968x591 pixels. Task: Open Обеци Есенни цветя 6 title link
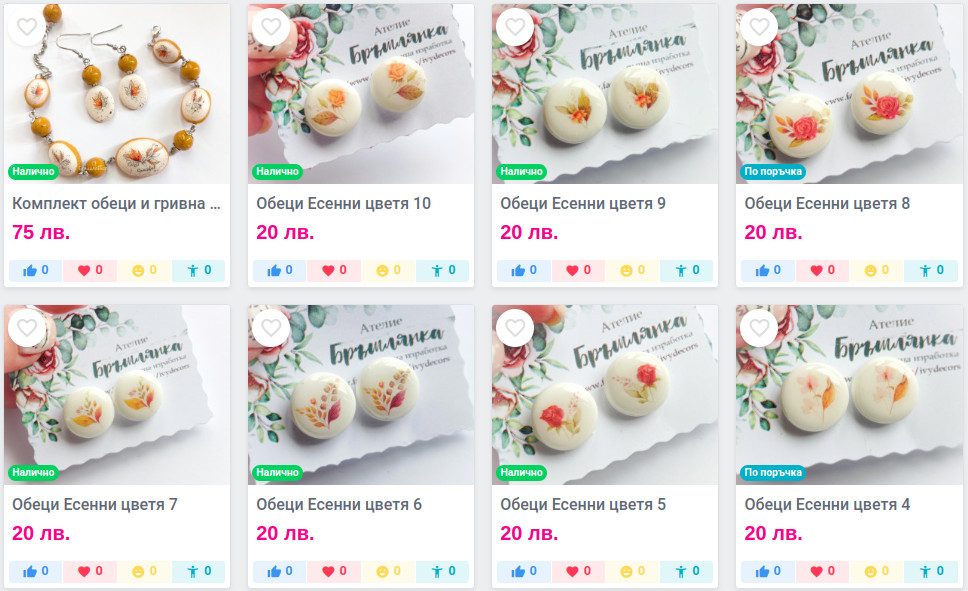coord(339,505)
